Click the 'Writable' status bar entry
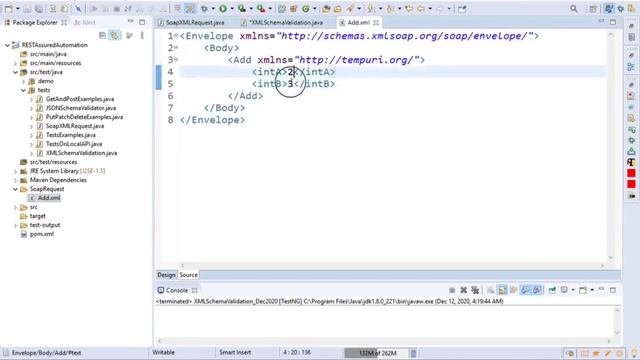Viewport: 640px width, 360px height. (x=164, y=352)
